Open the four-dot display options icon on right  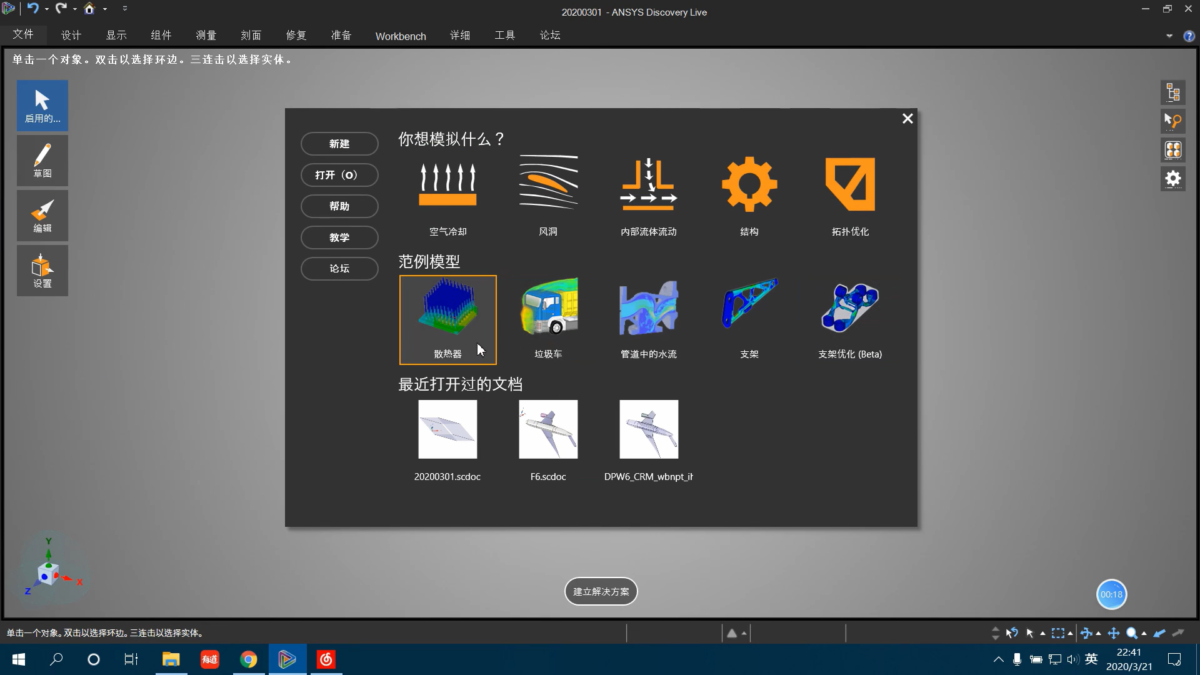click(x=1172, y=150)
